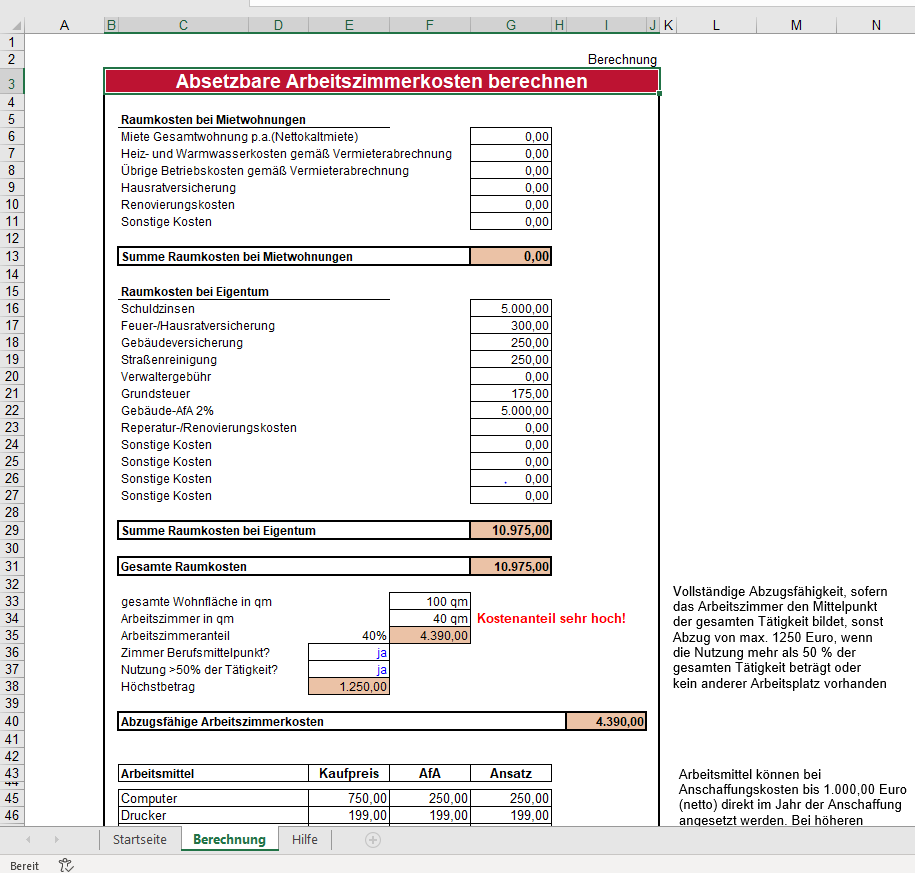This screenshot has height=873, width=915.
Task: Click the Select All corner triangle
Action: 11,25
